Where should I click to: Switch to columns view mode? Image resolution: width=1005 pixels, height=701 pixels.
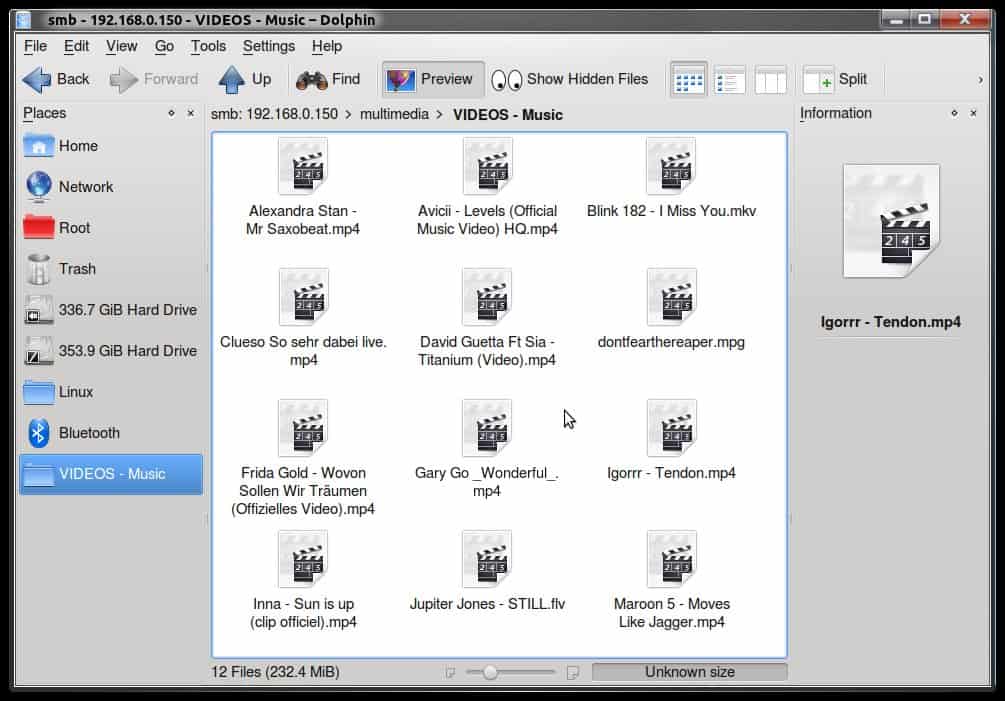pos(770,80)
